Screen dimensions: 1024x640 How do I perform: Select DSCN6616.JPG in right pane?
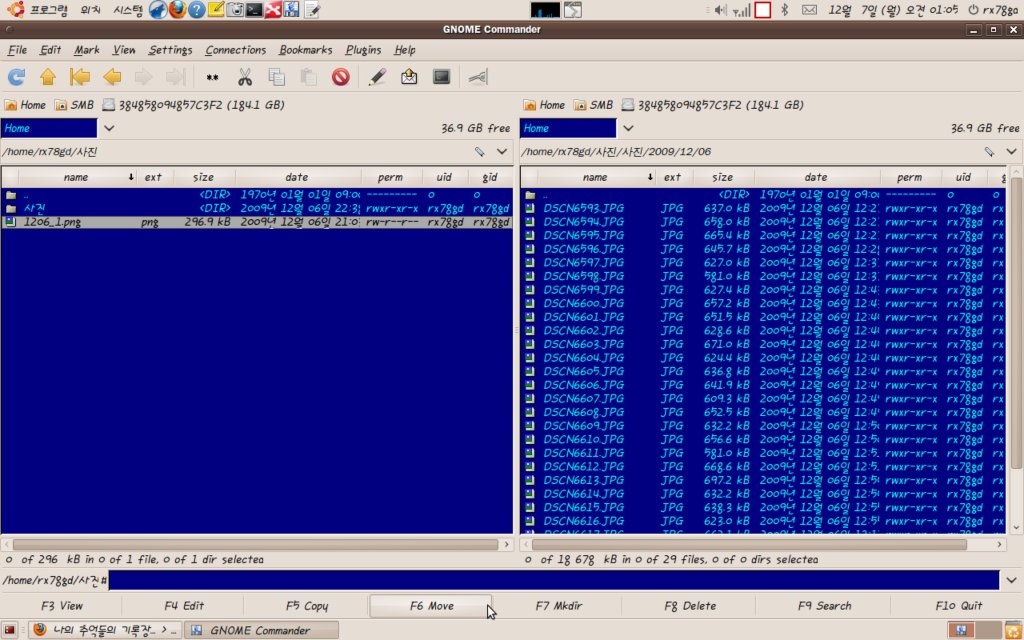click(x=762, y=521)
